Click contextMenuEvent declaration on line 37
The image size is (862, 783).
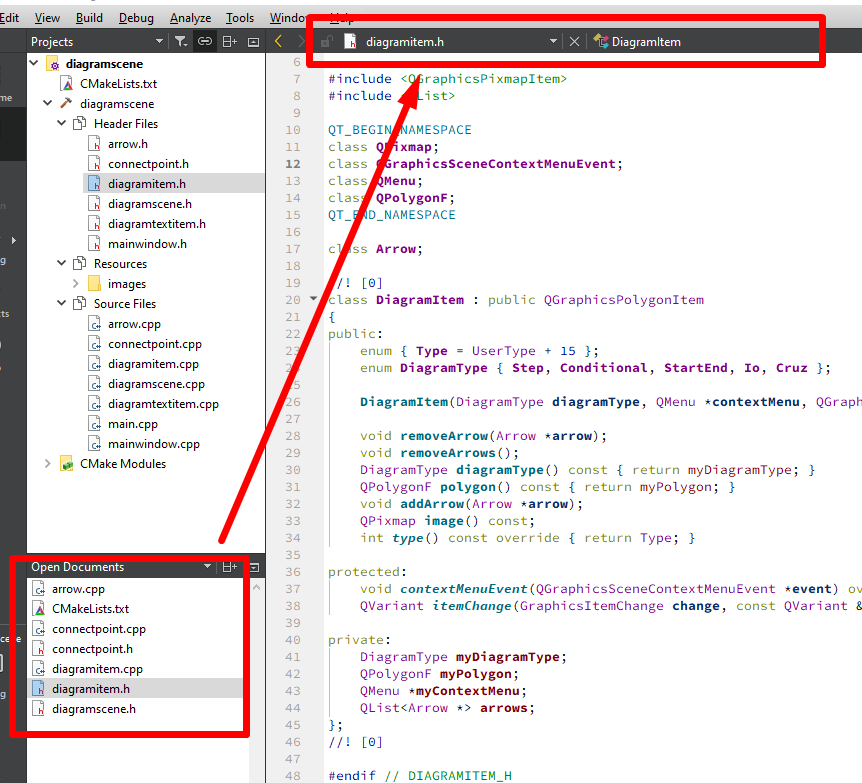click(463, 589)
